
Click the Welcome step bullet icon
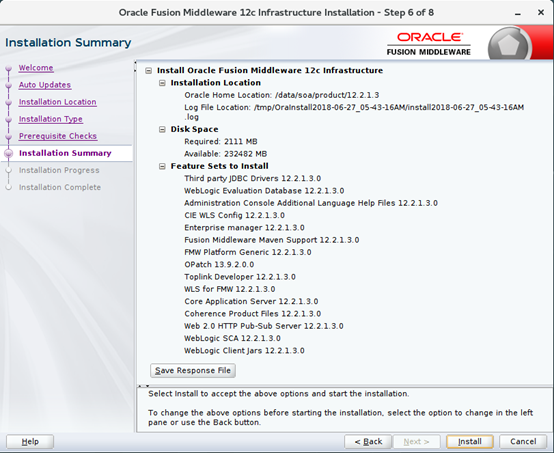tap(9, 69)
